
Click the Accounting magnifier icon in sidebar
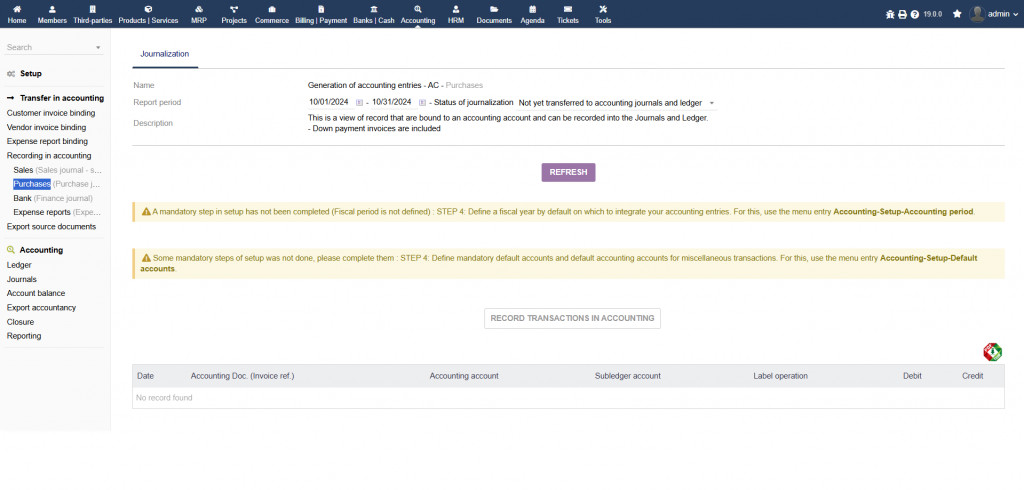[x=10, y=250]
